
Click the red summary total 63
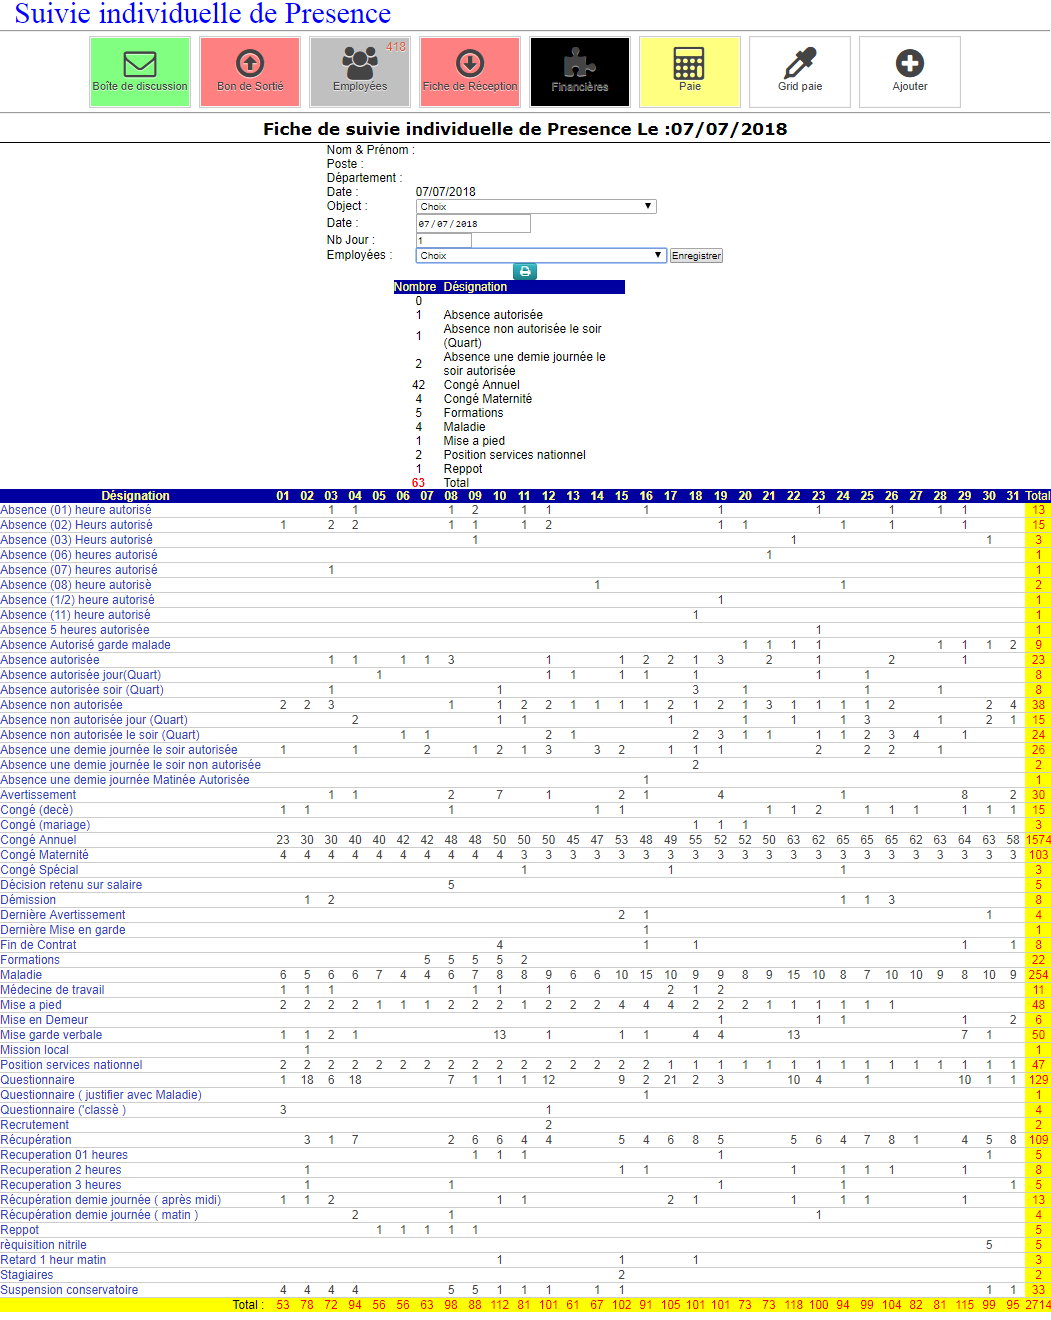tap(418, 483)
